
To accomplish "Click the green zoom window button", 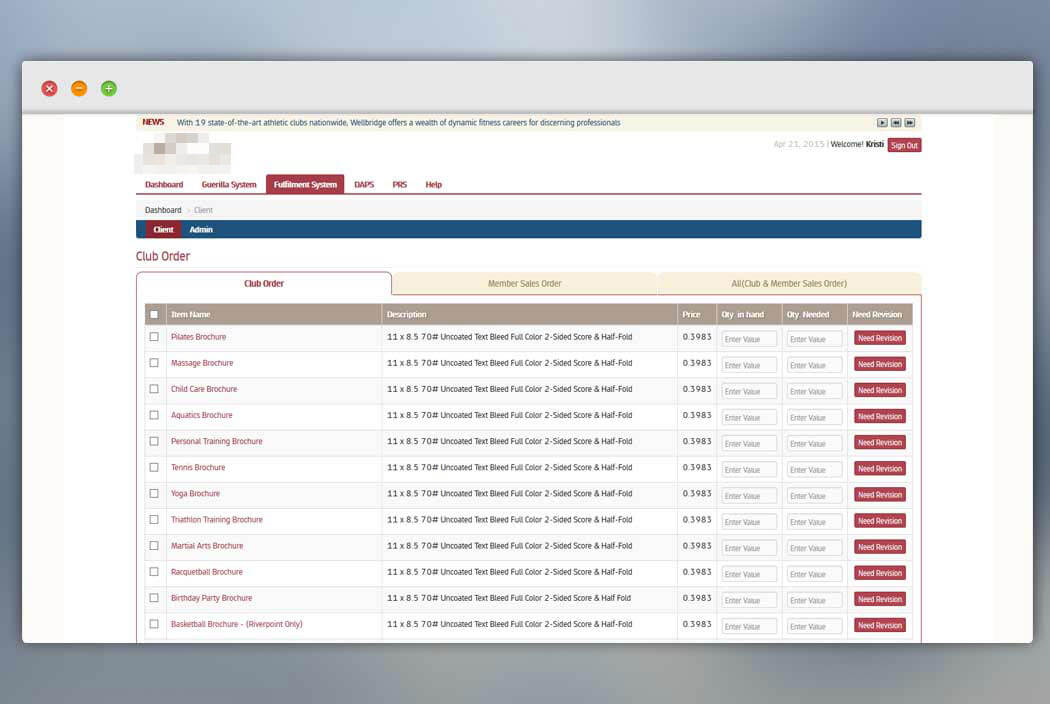I will 108,88.
